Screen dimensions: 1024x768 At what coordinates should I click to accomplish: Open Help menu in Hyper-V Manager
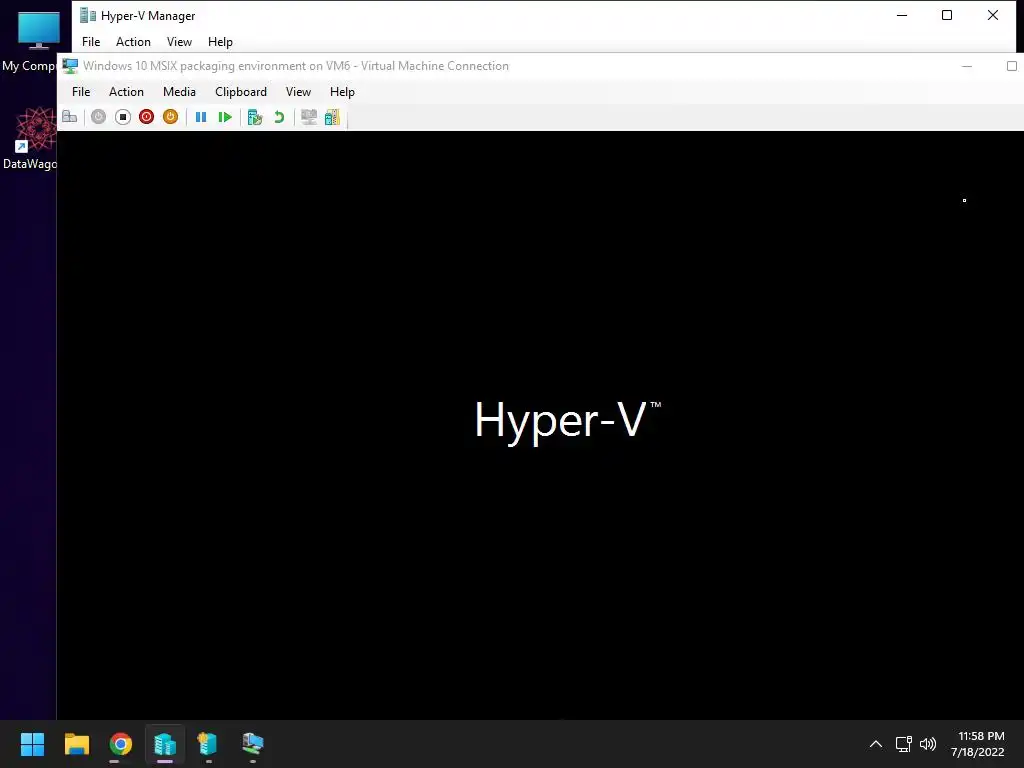pyautogui.click(x=220, y=42)
